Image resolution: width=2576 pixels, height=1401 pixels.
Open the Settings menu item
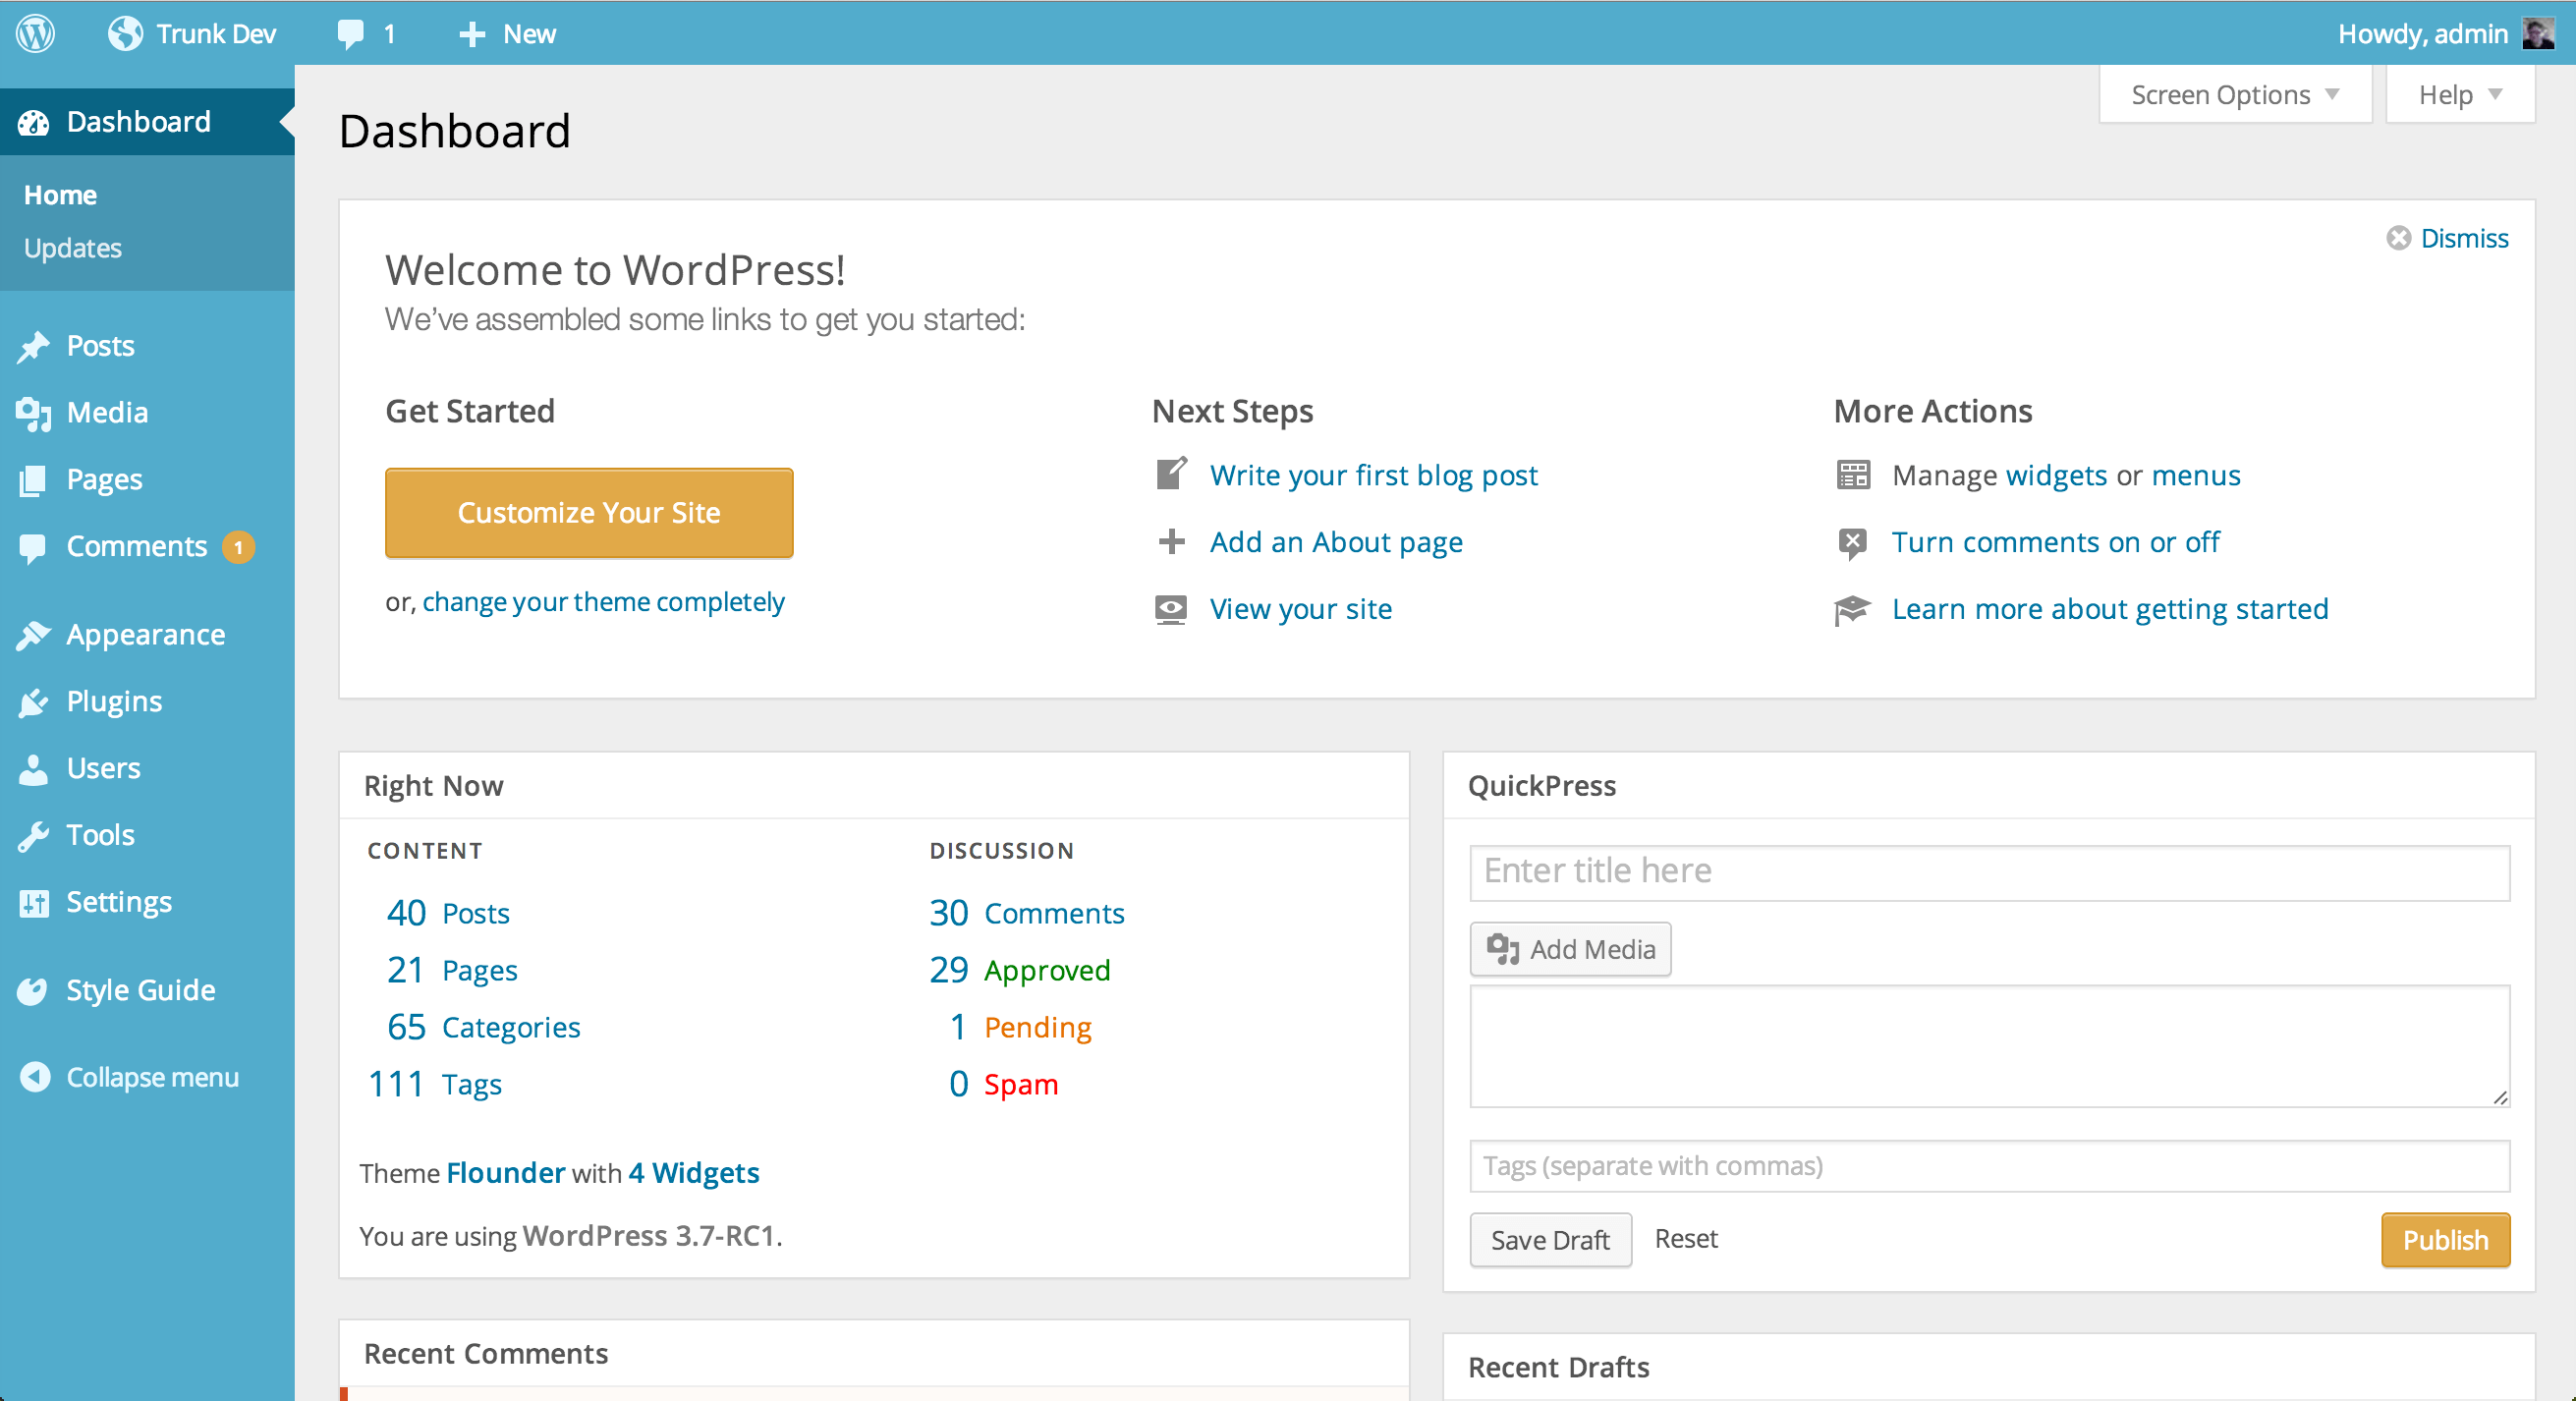tap(118, 902)
